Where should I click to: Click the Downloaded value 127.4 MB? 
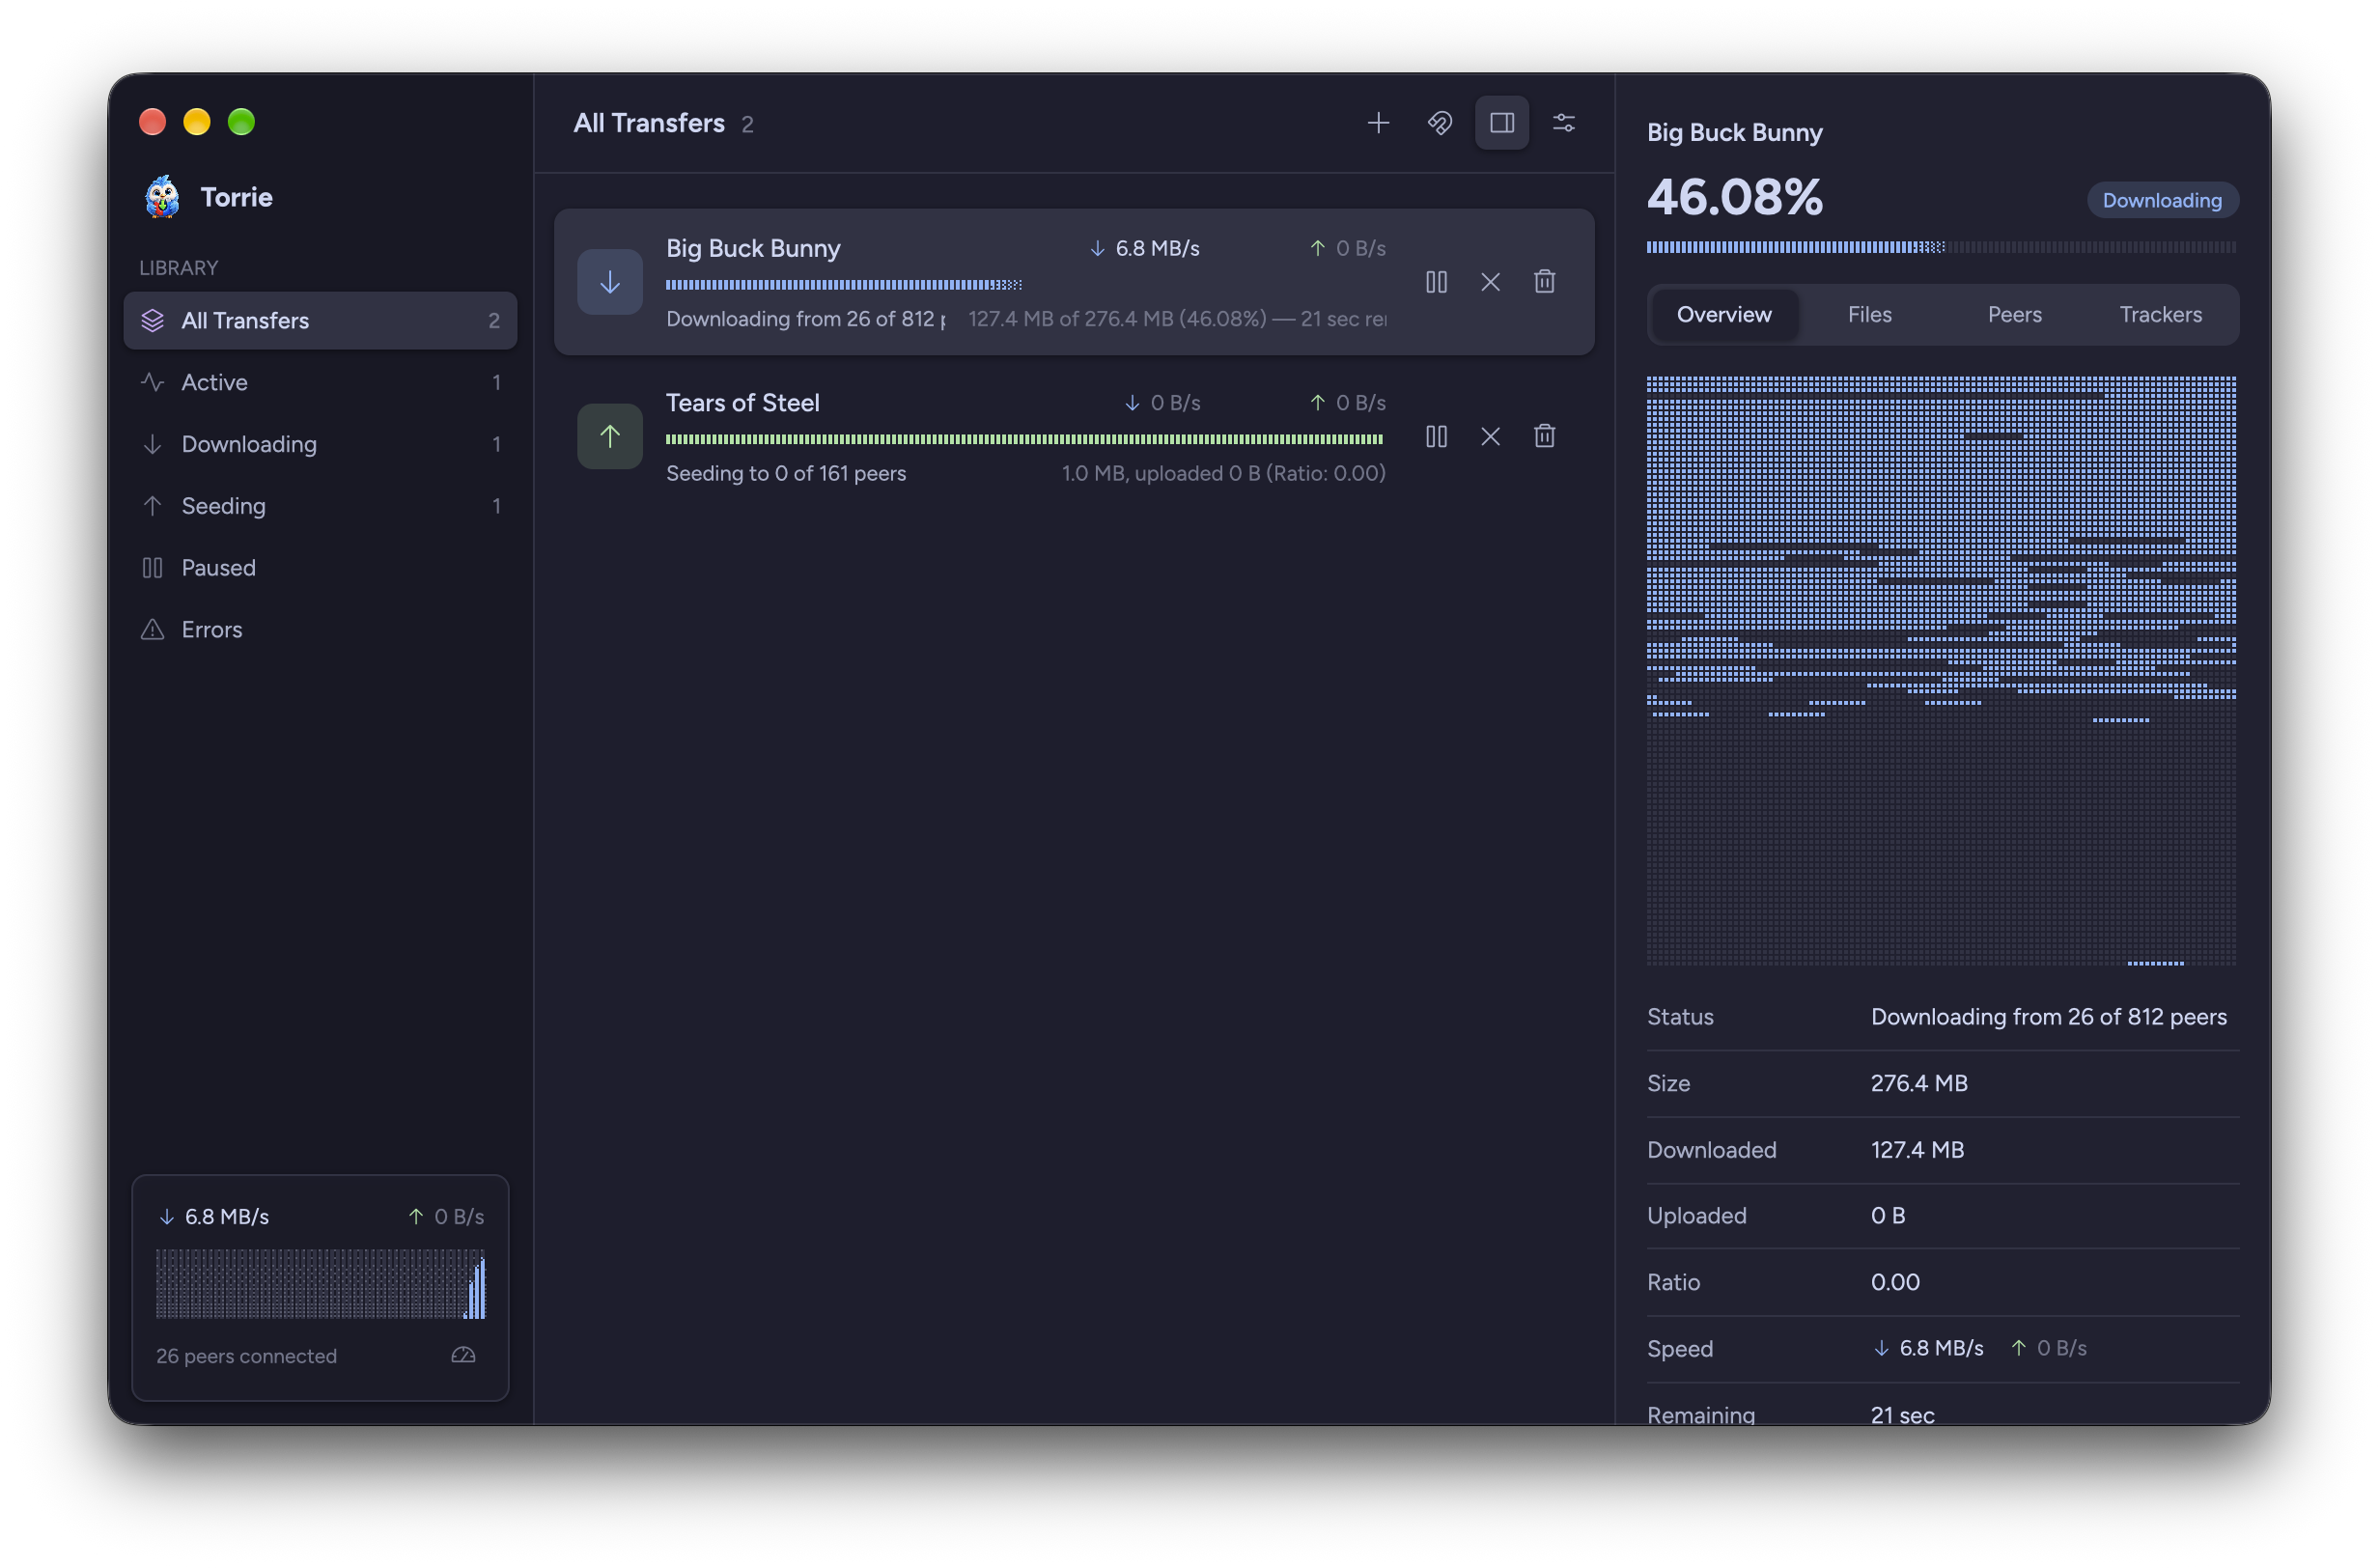1917,1150
